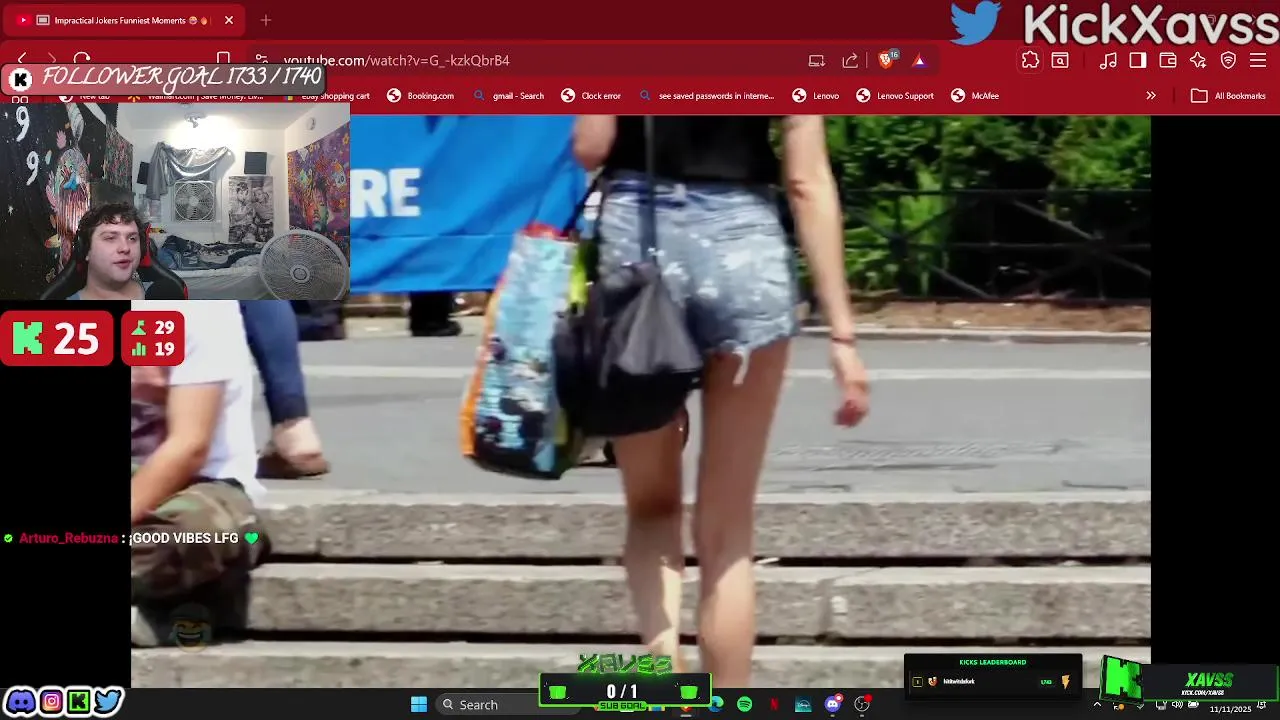The image size is (1280, 720).
Task: Open the Lenovo bookmark
Action: coord(816,96)
